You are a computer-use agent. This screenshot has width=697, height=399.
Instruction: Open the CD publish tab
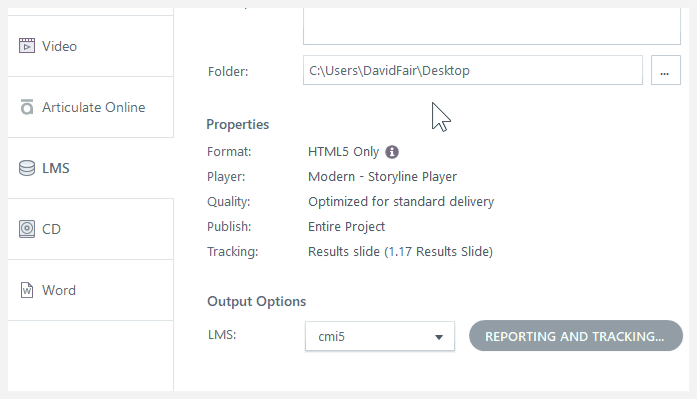coord(91,229)
